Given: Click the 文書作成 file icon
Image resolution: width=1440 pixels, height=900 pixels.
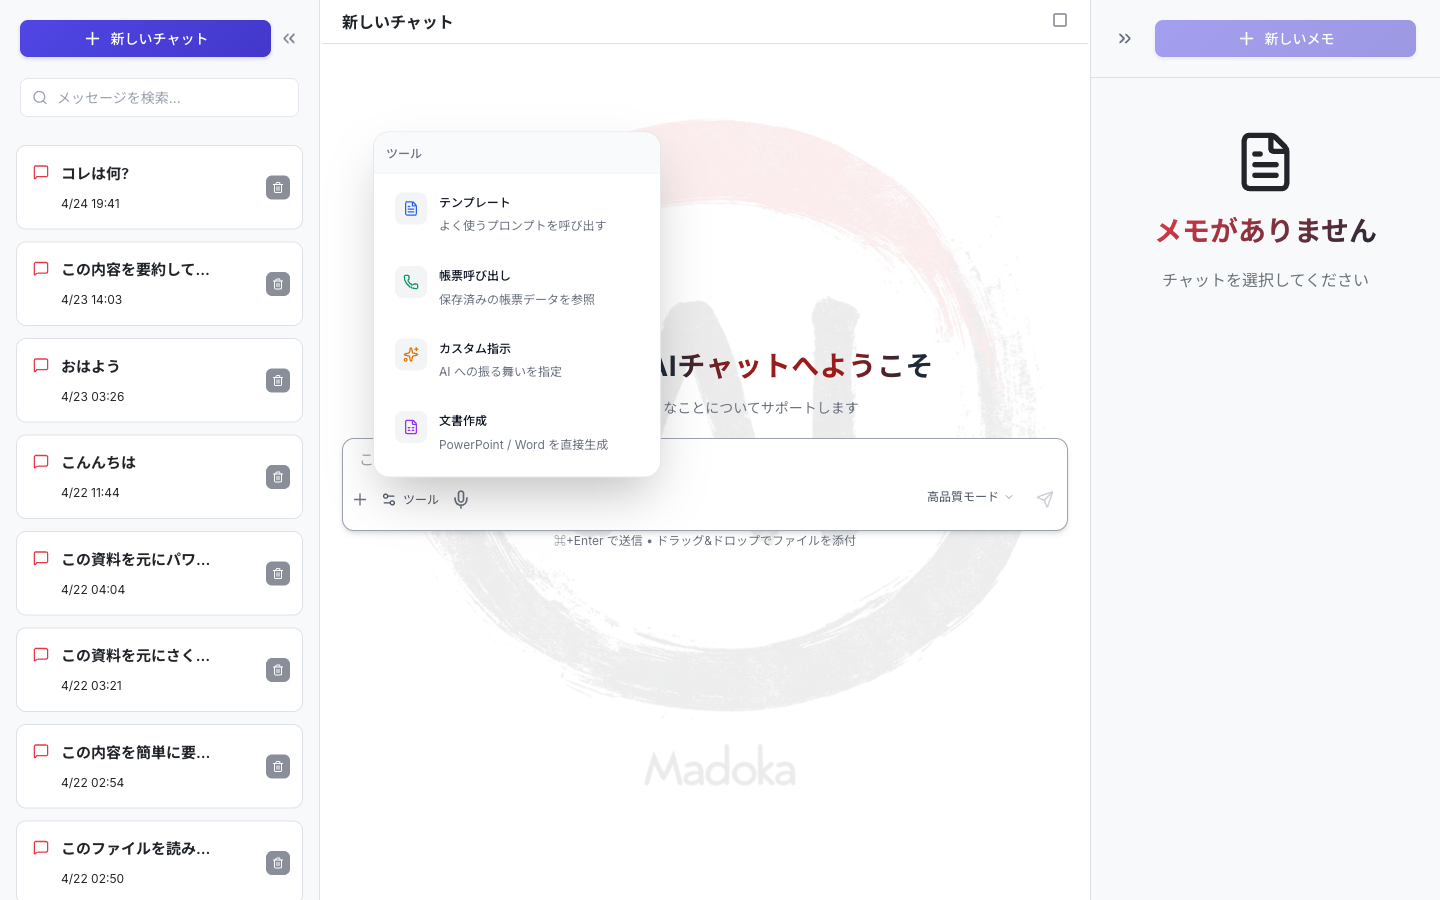Looking at the screenshot, I should point(411,427).
